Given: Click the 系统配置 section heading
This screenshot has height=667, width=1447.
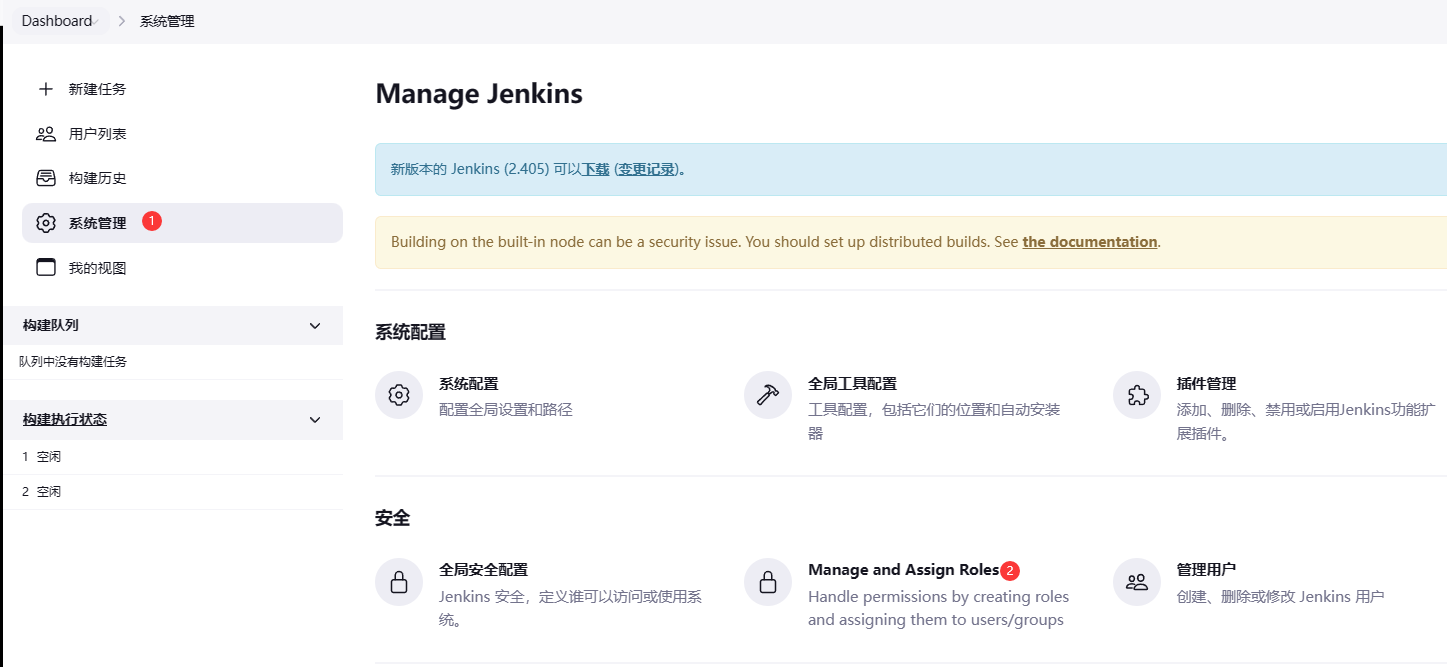Looking at the screenshot, I should coord(410,332).
